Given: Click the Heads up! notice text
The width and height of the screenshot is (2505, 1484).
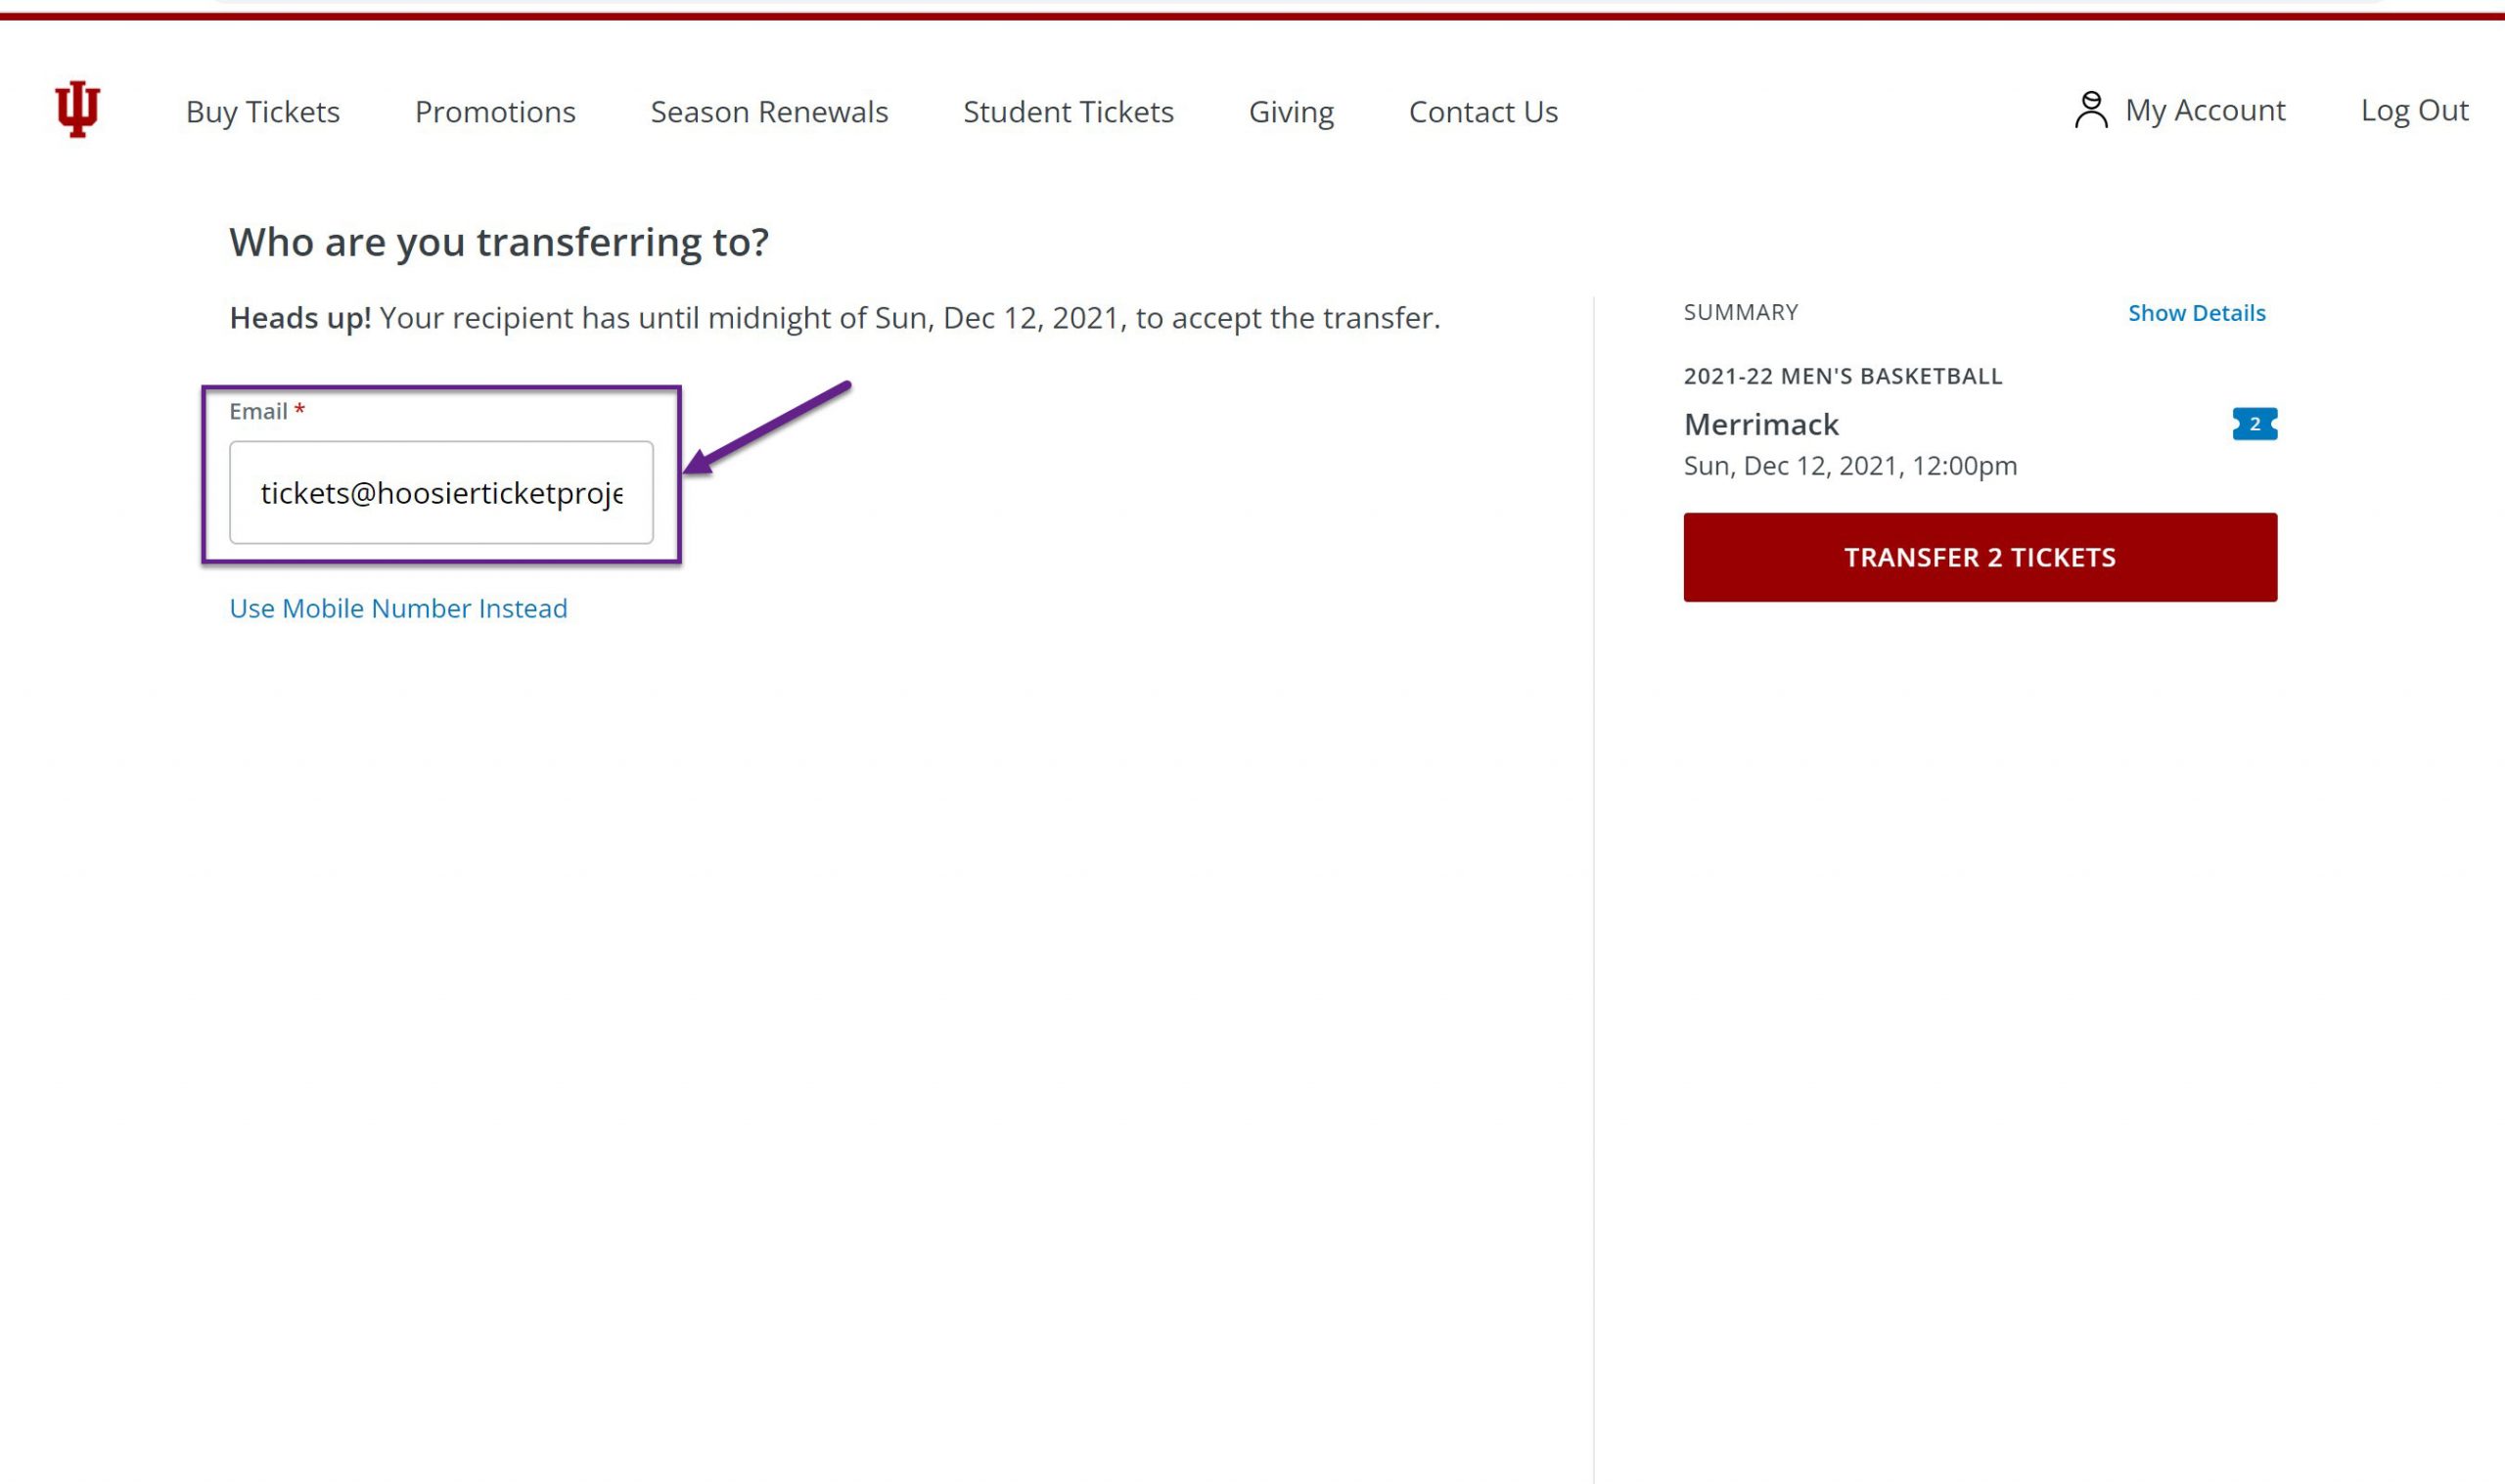Looking at the screenshot, I should point(835,318).
